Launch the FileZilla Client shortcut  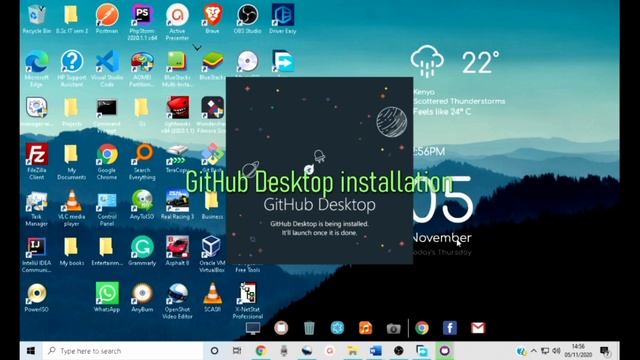click(37, 161)
